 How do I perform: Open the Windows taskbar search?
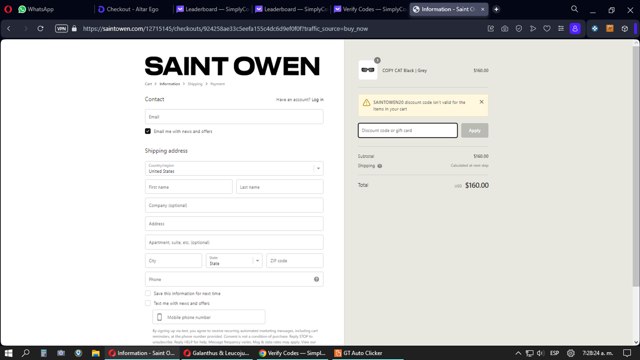25,353
